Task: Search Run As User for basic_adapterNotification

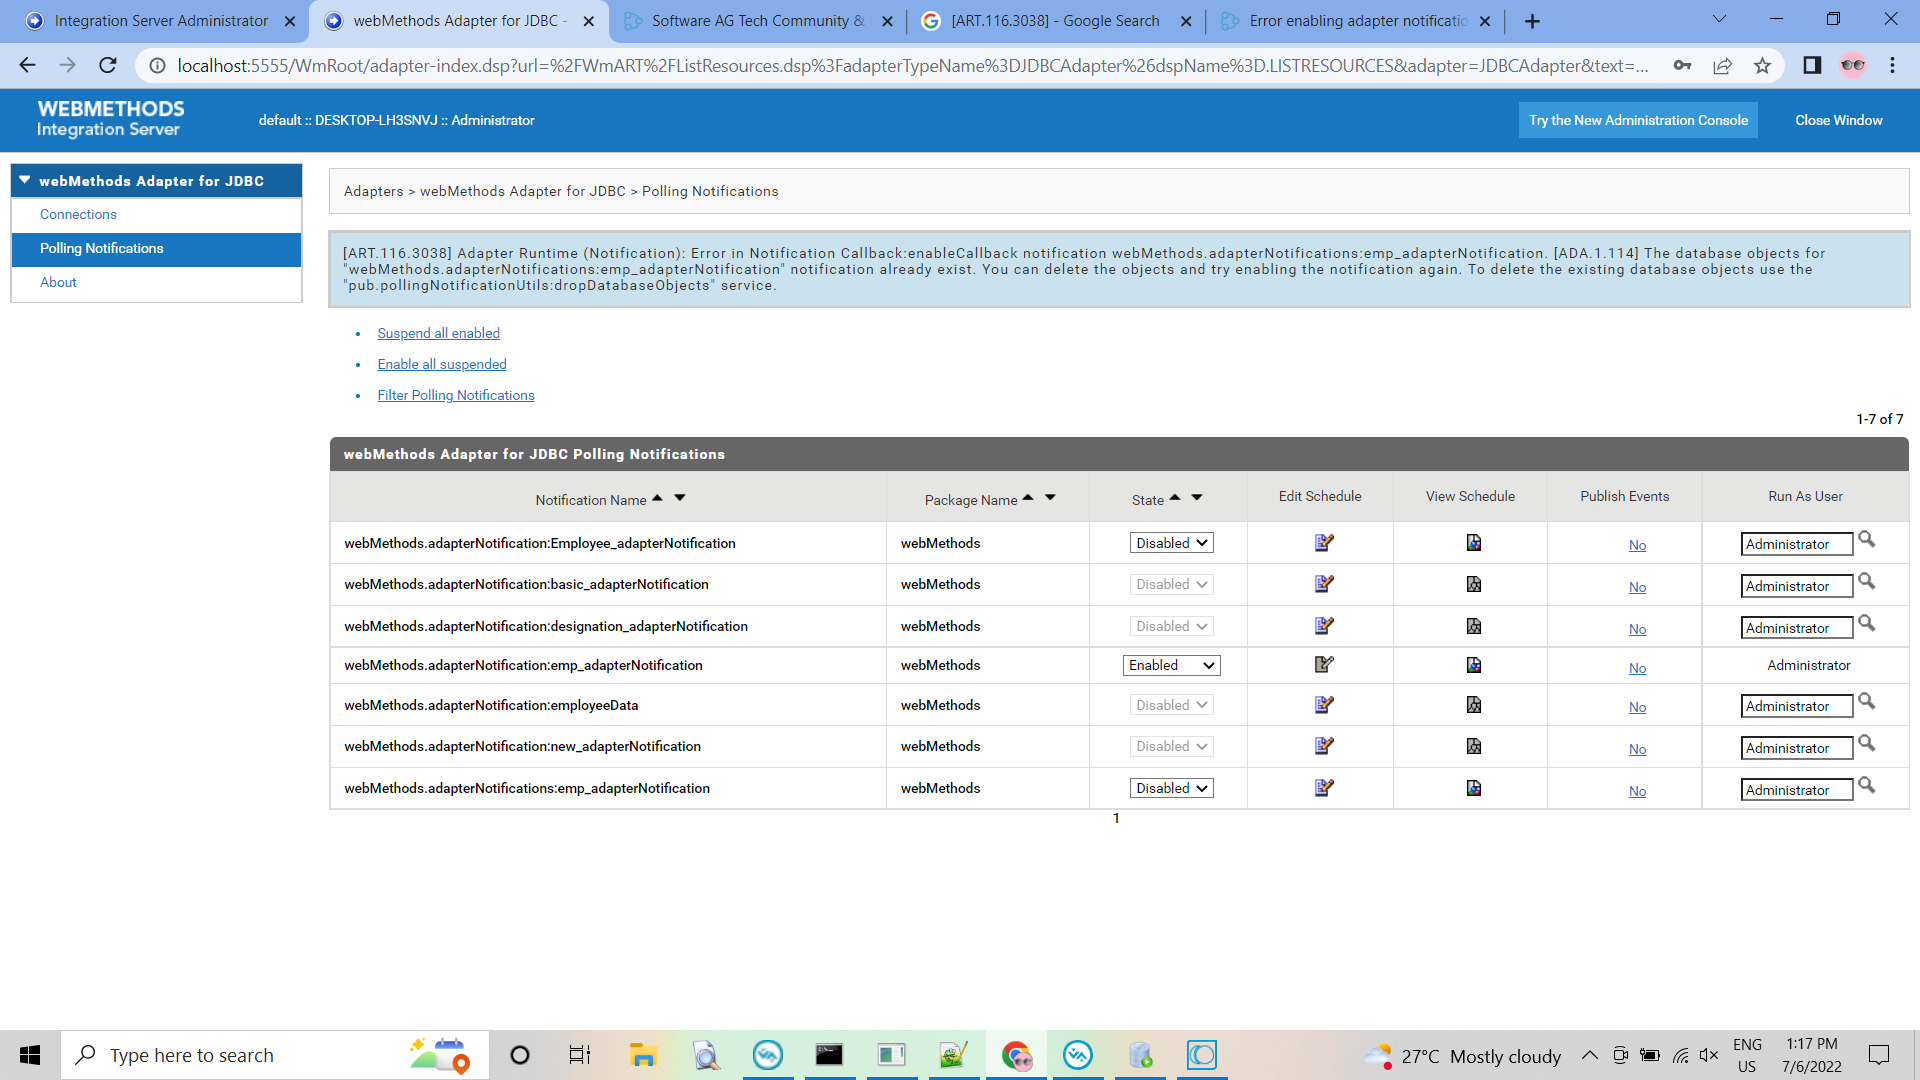Action: [x=1866, y=582]
